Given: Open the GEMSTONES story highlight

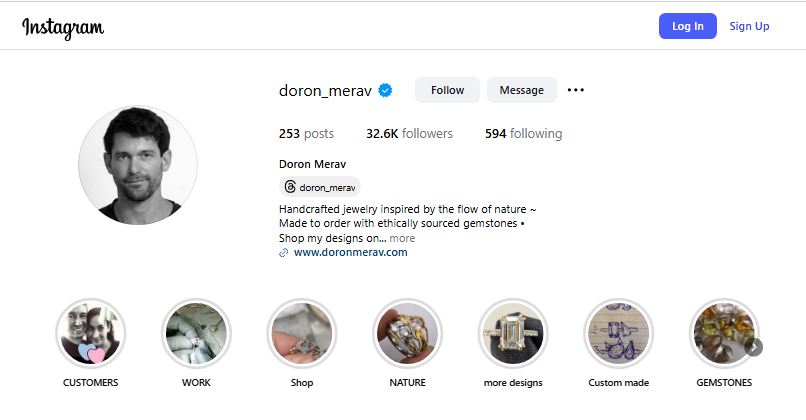Looking at the screenshot, I should click(723, 334).
